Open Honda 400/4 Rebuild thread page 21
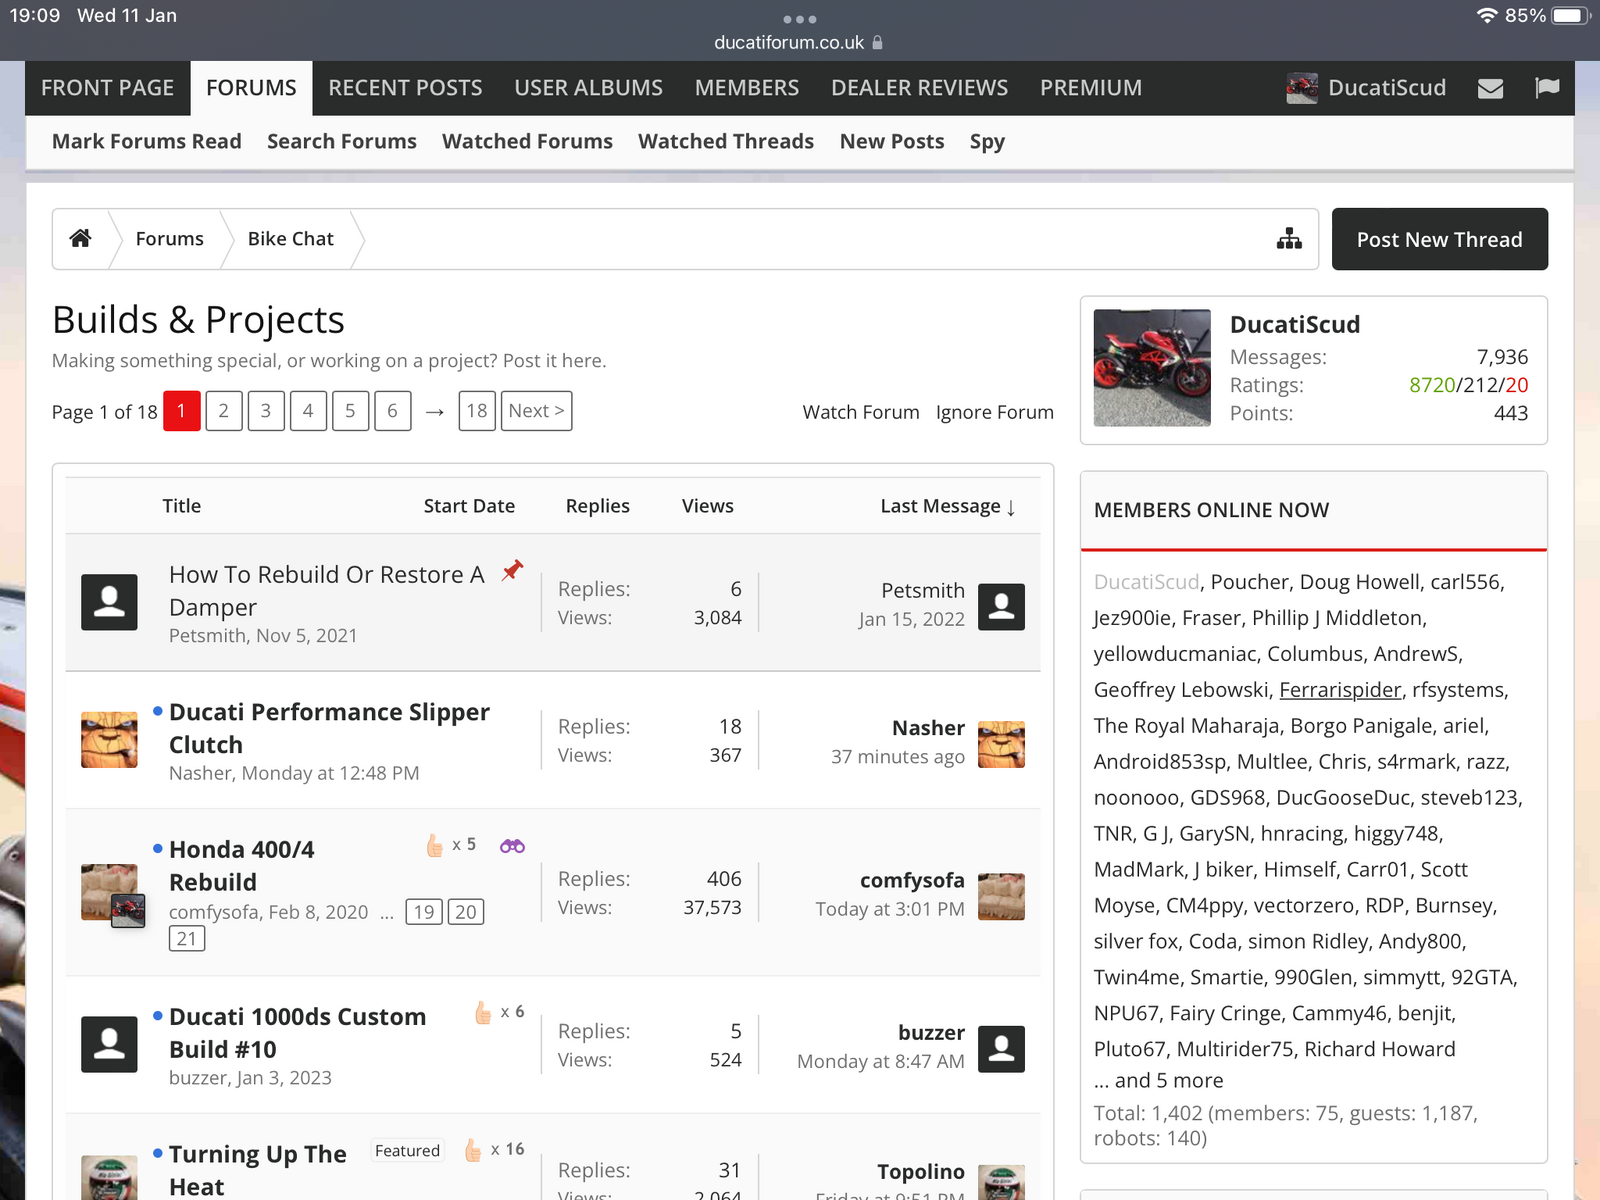1600x1200 pixels. (187, 938)
